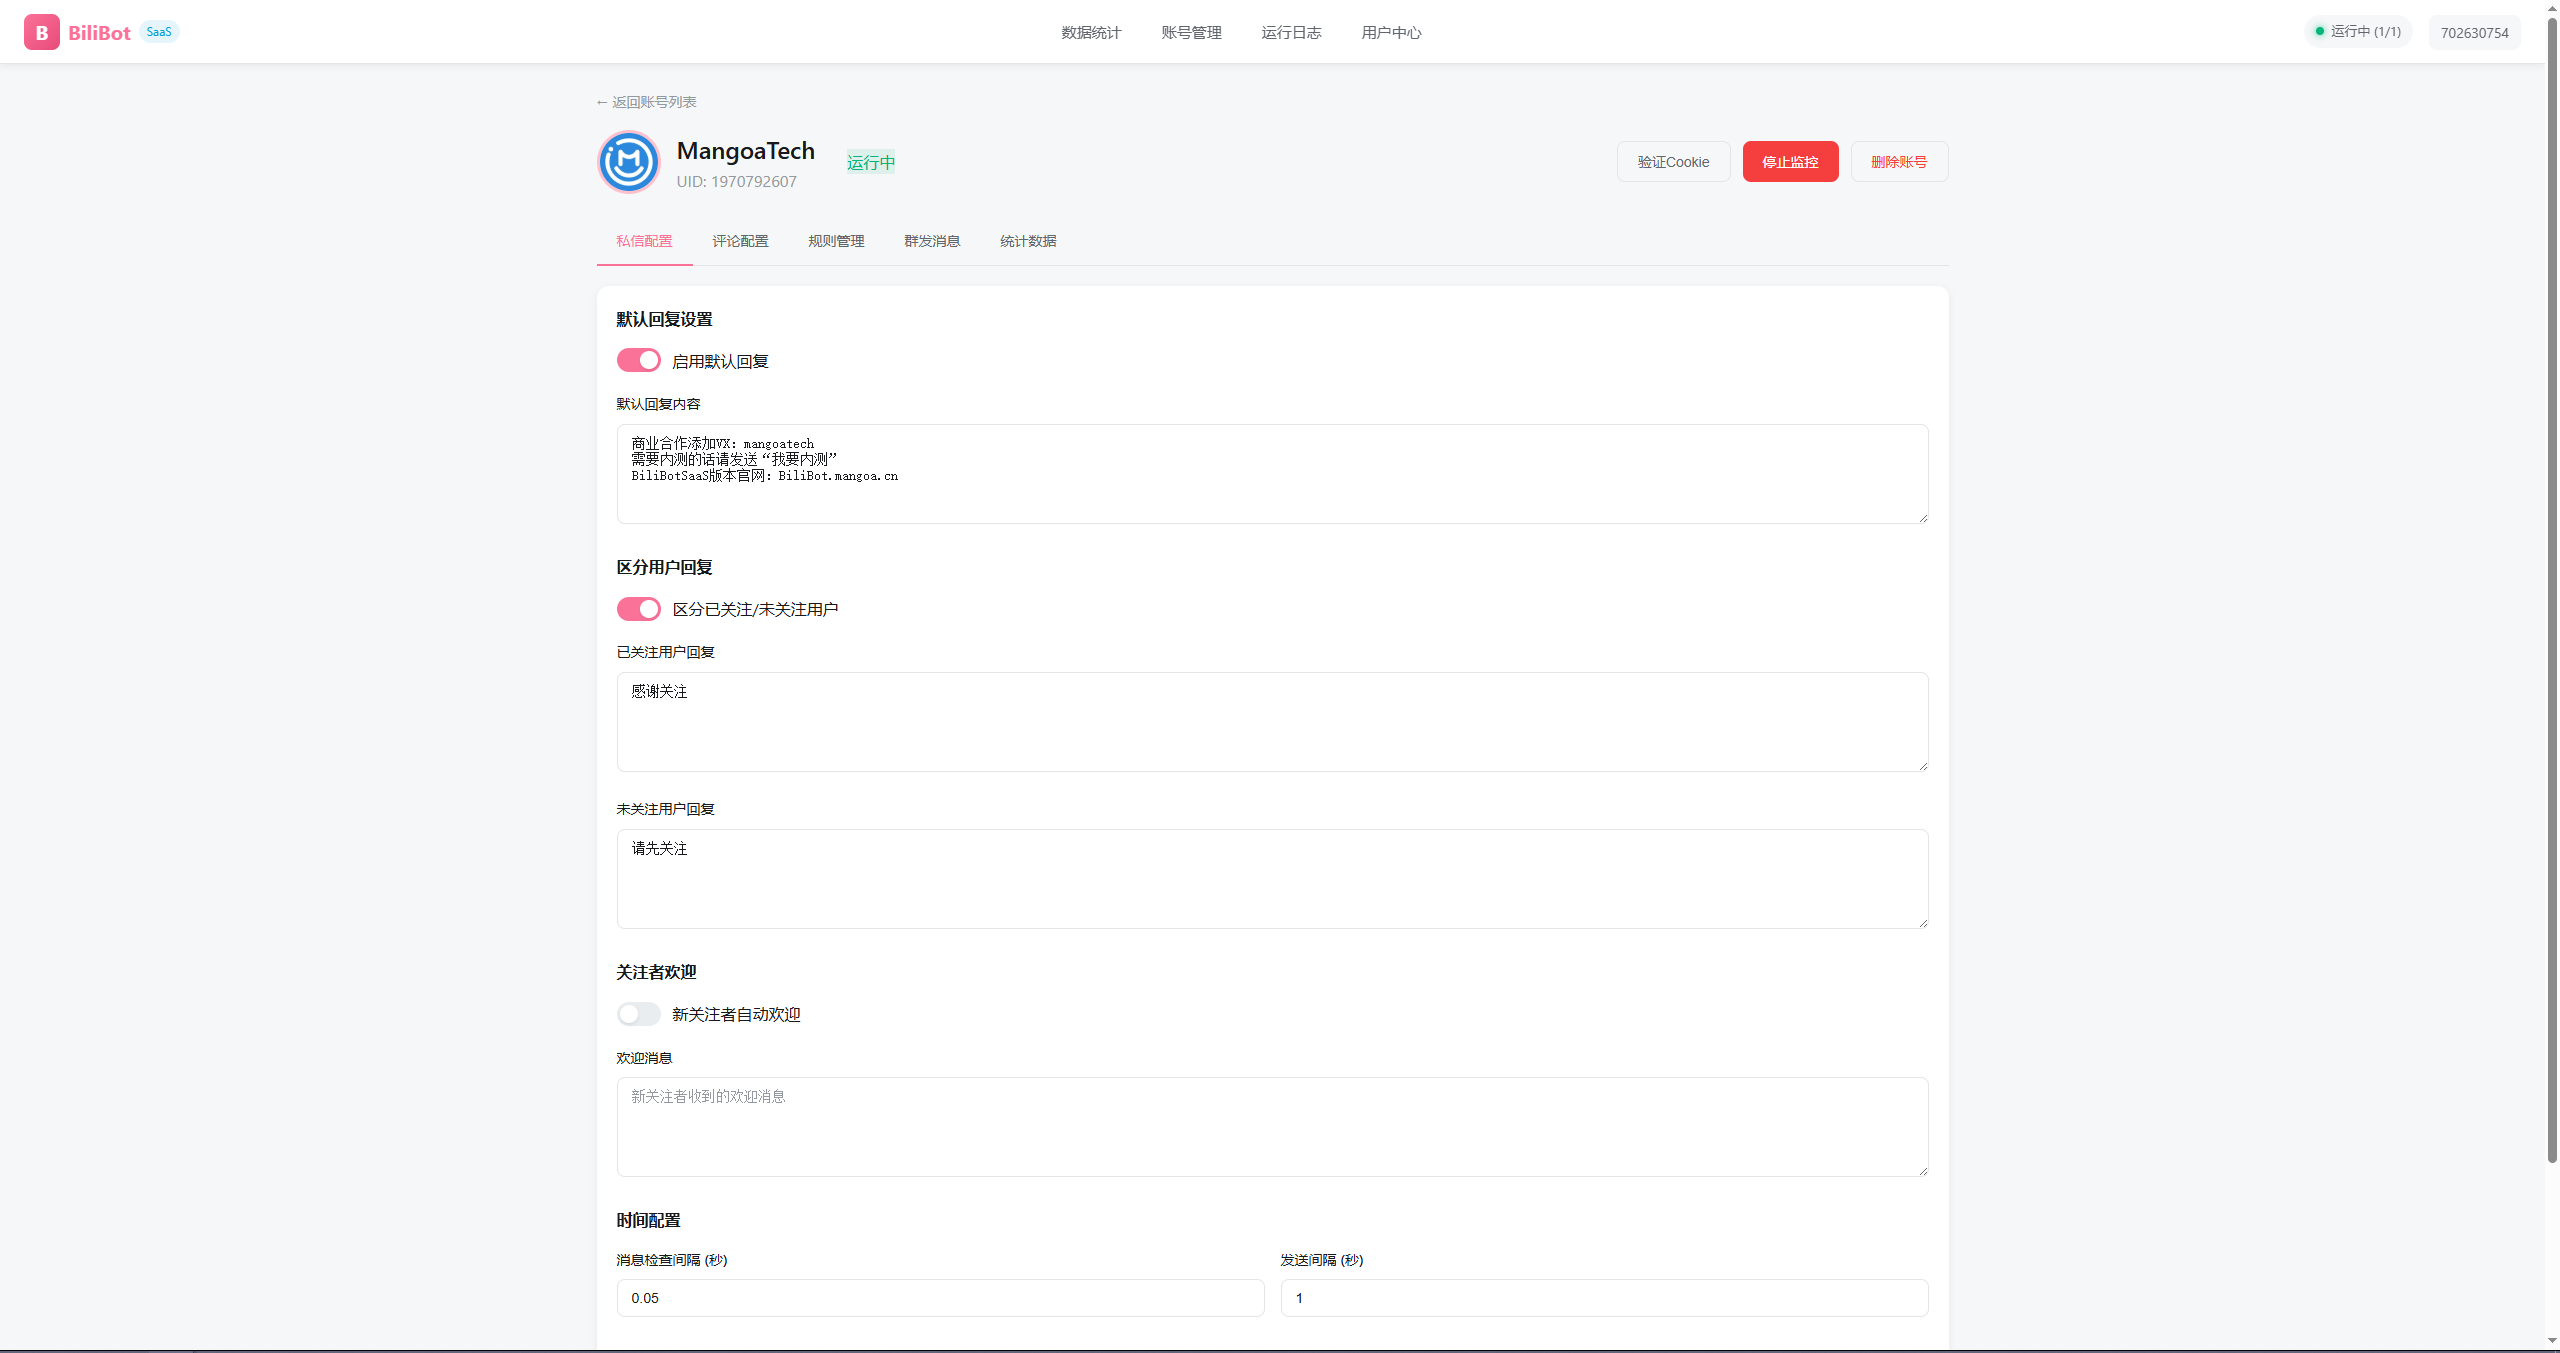
Task: Open 用户中心 from the navigation bar
Action: coord(1391,32)
